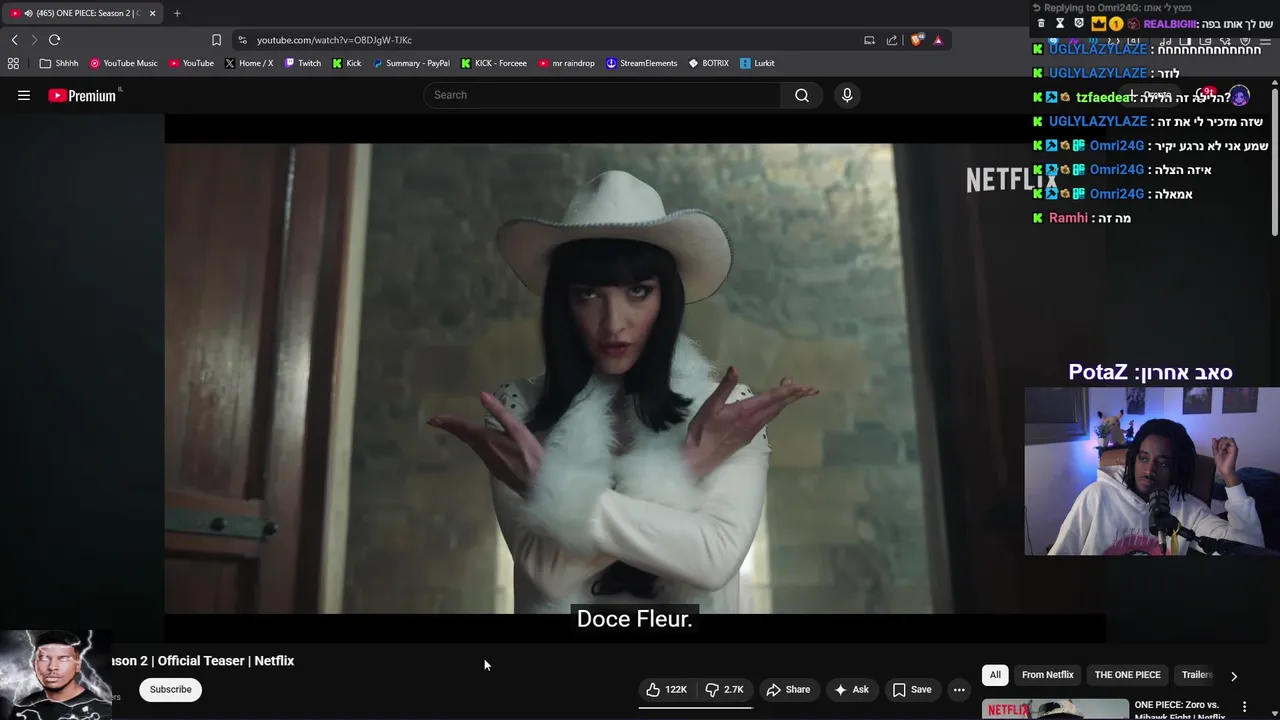Open the Brave Shields lion icon
Screen dimensions: 1280x720
(x=916, y=40)
